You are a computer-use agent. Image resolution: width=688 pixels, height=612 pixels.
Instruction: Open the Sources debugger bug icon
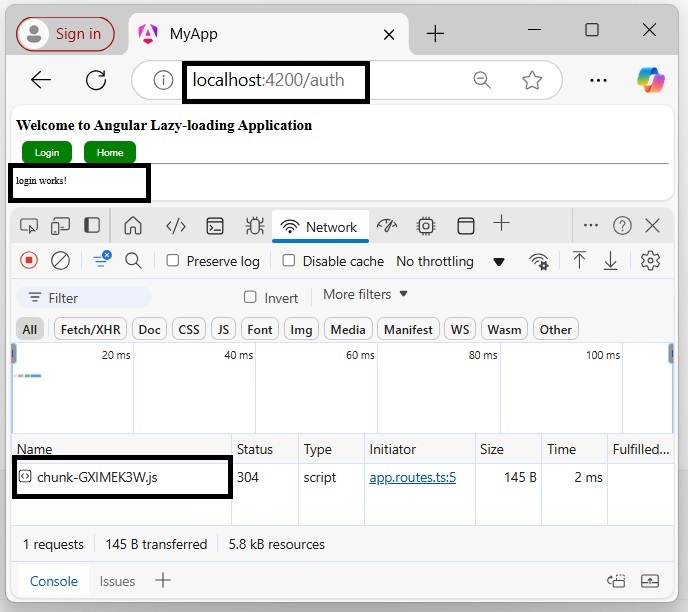254,226
